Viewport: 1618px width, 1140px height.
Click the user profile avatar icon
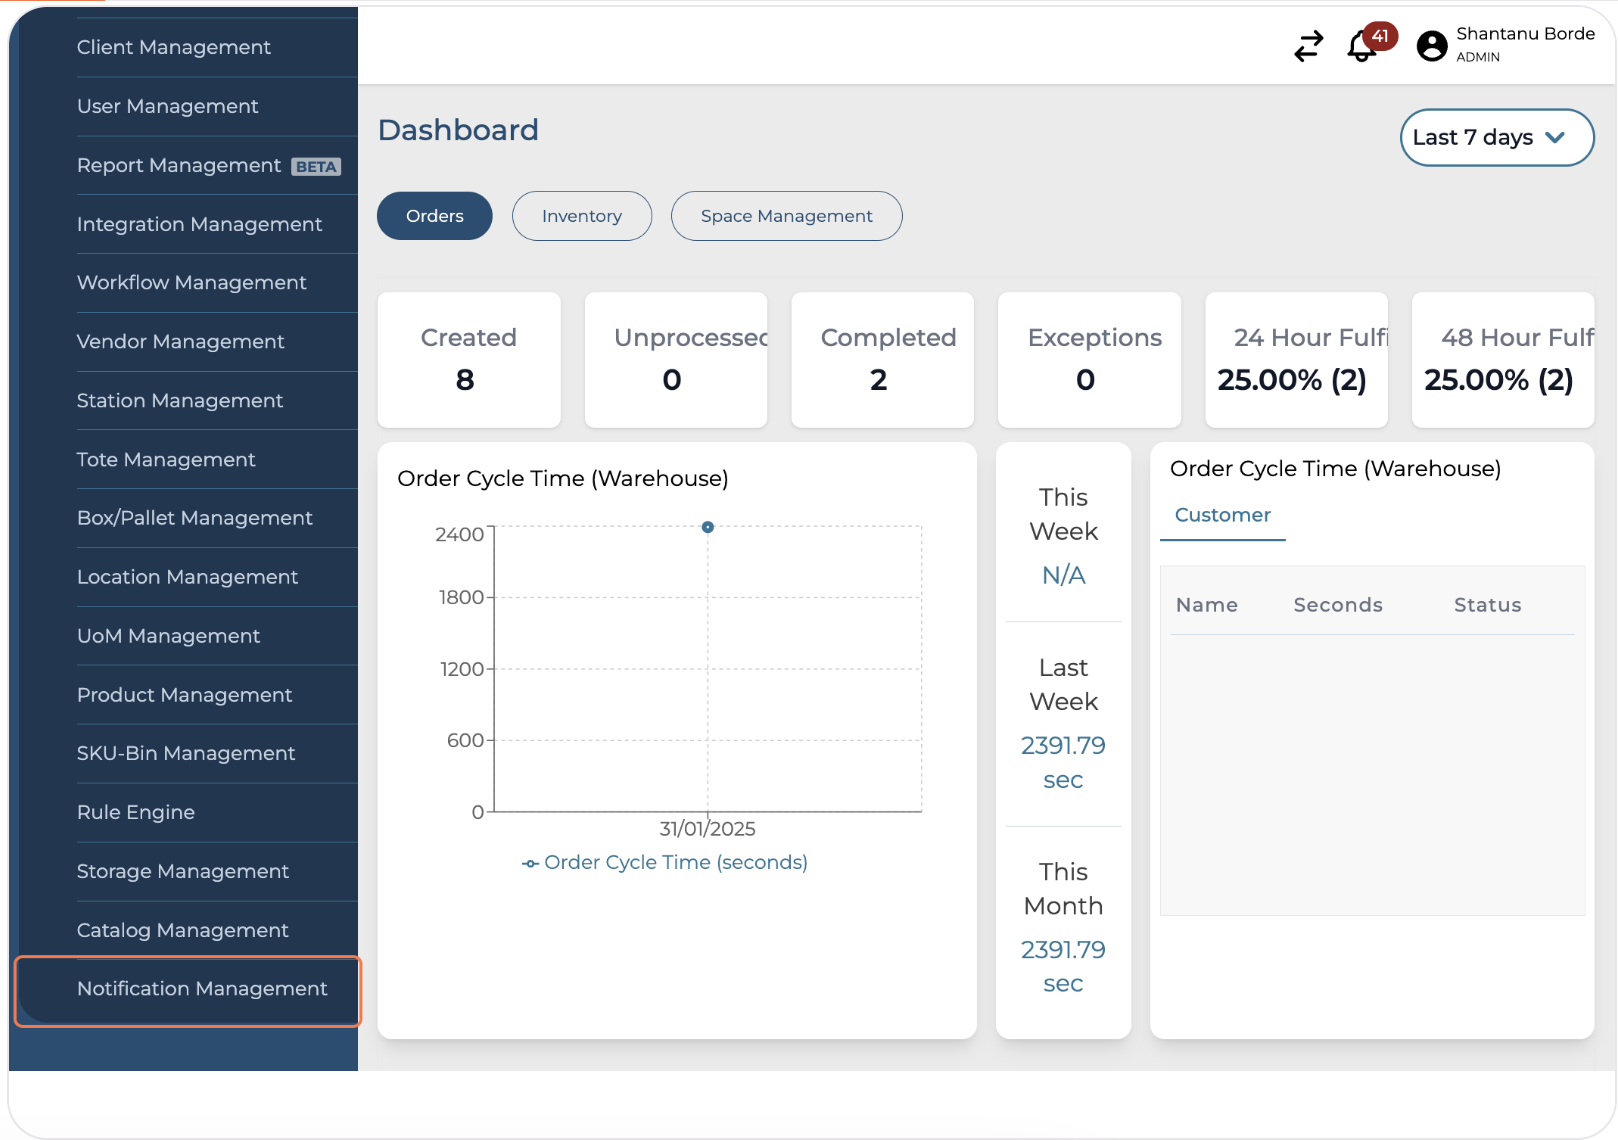click(x=1431, y=46)
